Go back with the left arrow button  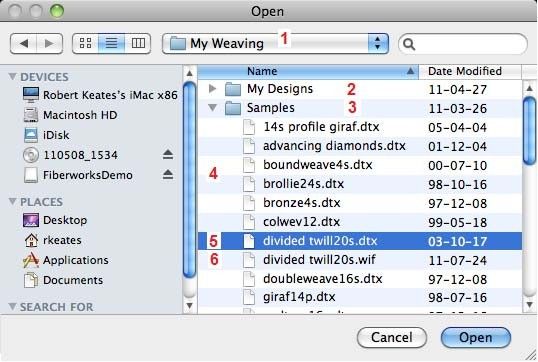click(x=23, y=44)
